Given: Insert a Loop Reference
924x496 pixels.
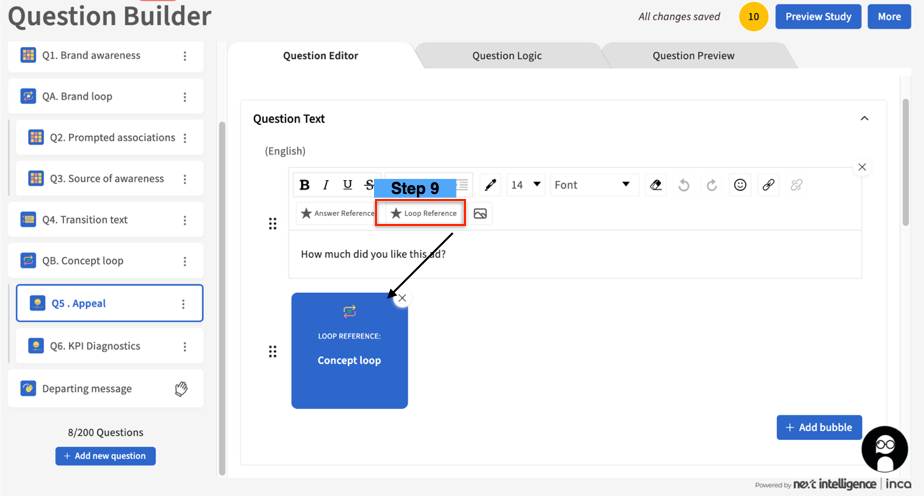Looking at the screenshot, I should tap(421, 213).
